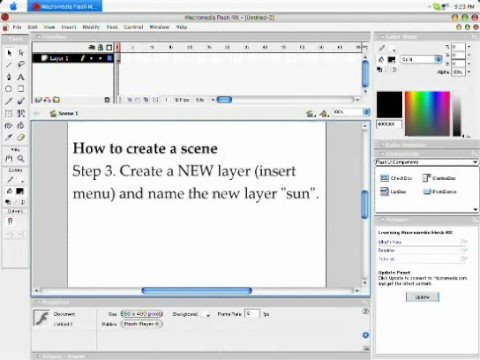Viewport: 480px width, 360px height.
Task: Toggle Layer 1 visibility dot
Action: (x=91, y=59)
